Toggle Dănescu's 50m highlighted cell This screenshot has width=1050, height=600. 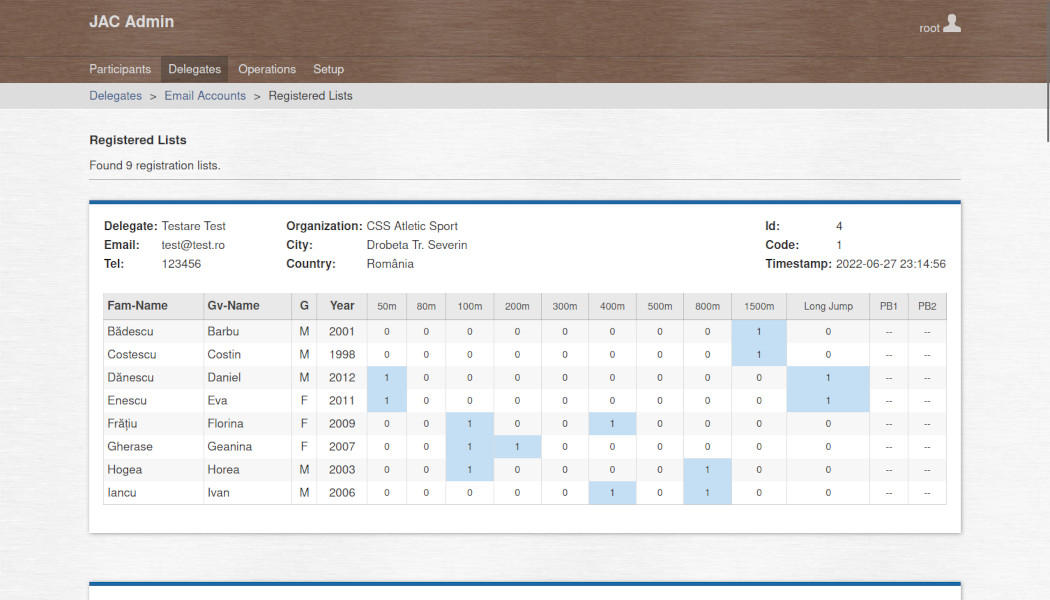(387, 377)
